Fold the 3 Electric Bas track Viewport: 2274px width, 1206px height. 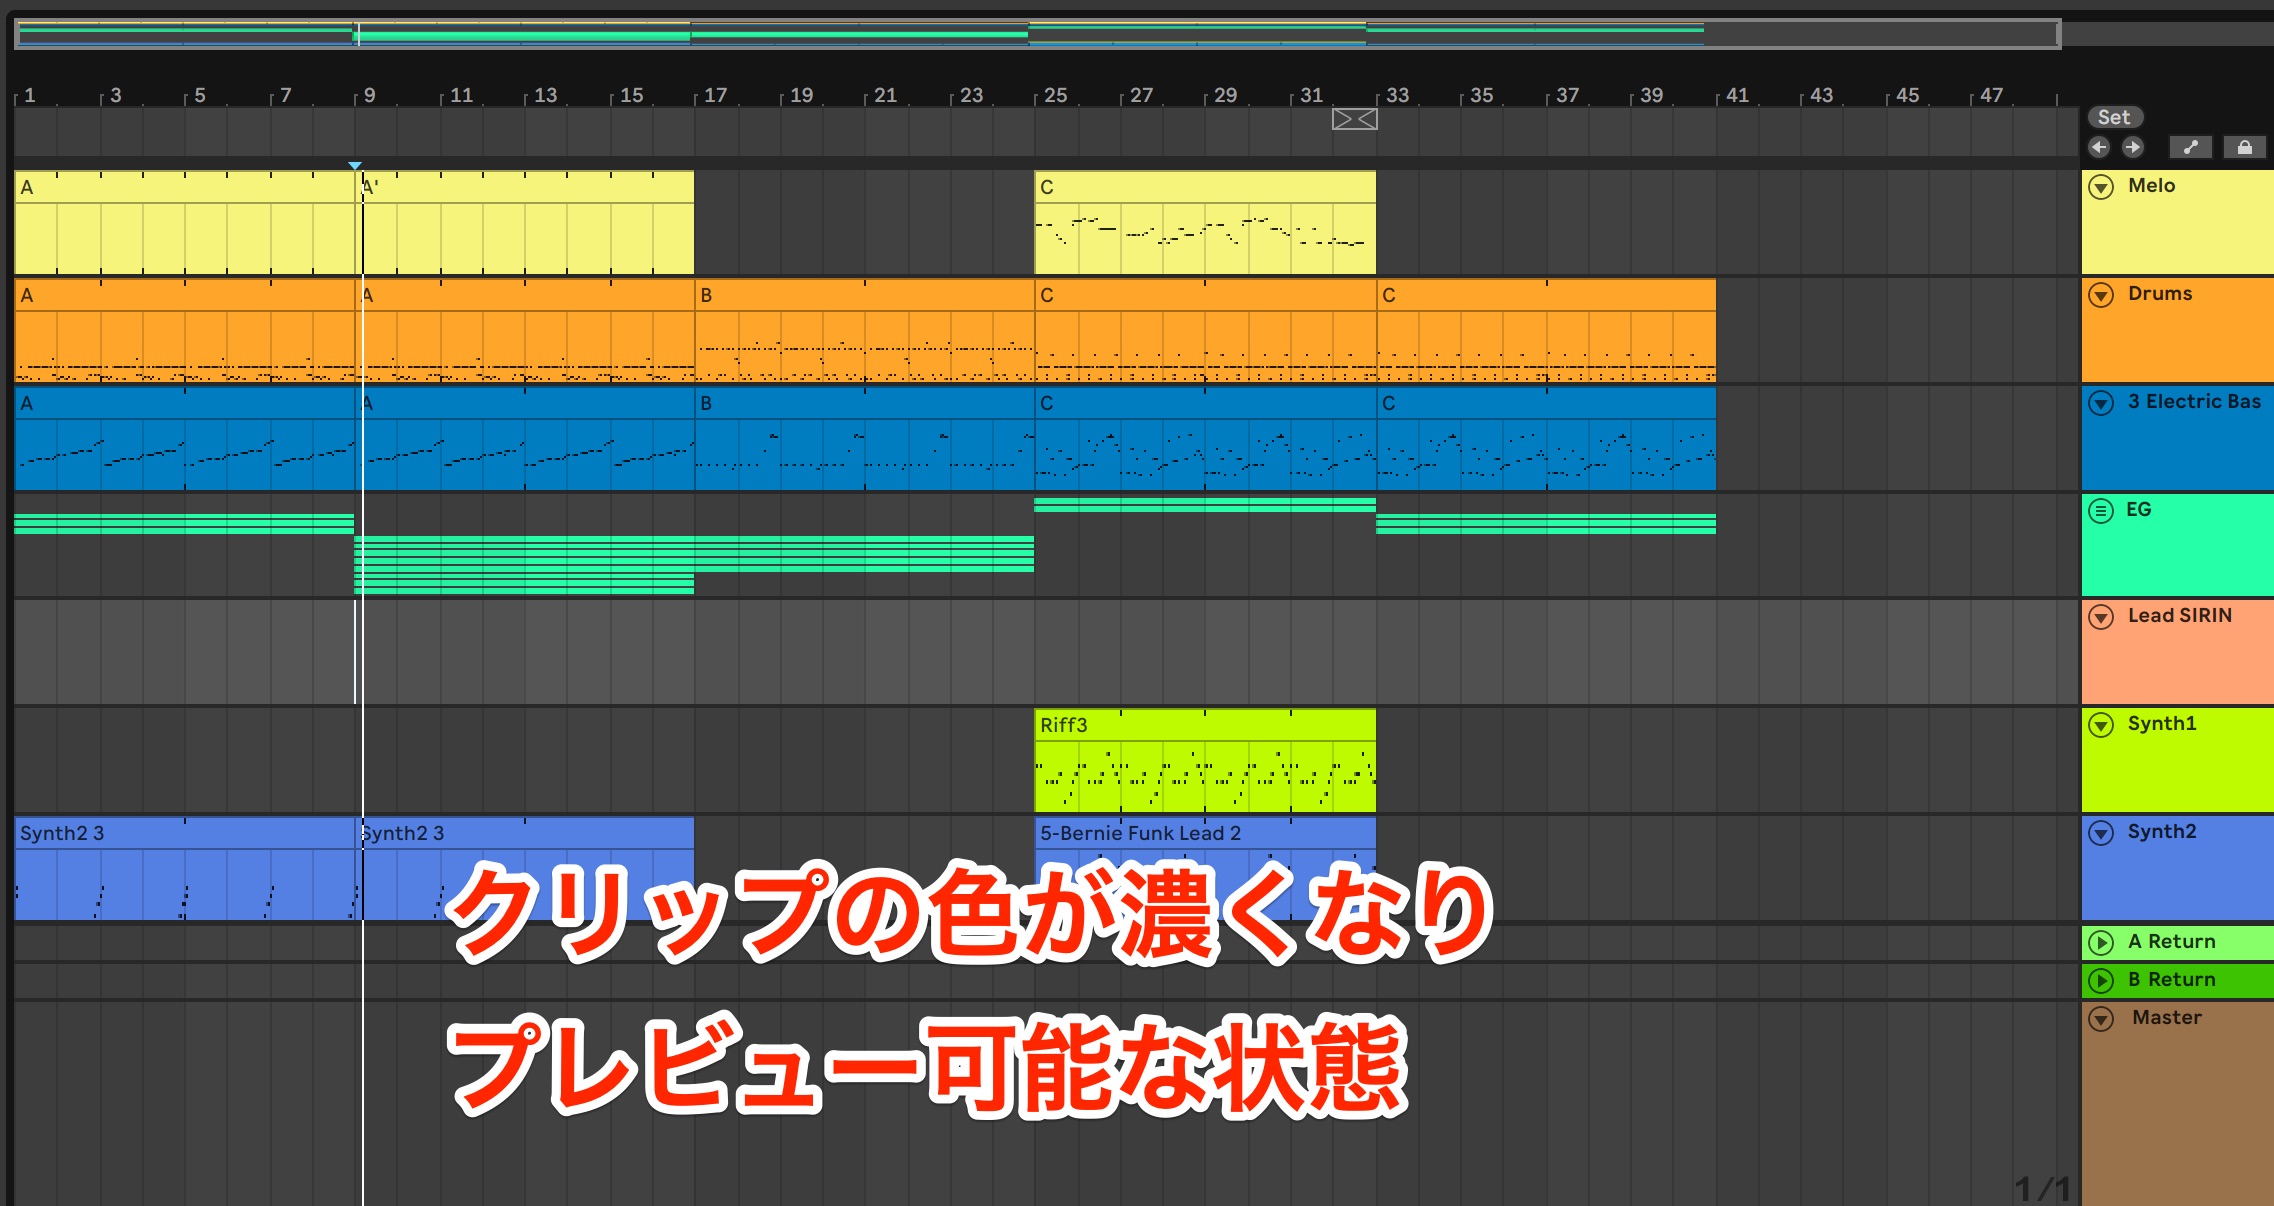[2102, 403]
